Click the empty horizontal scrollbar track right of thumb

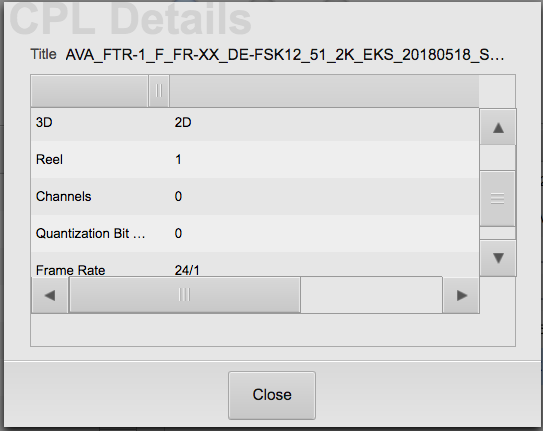pyautogui.click(x=371, y=295)
